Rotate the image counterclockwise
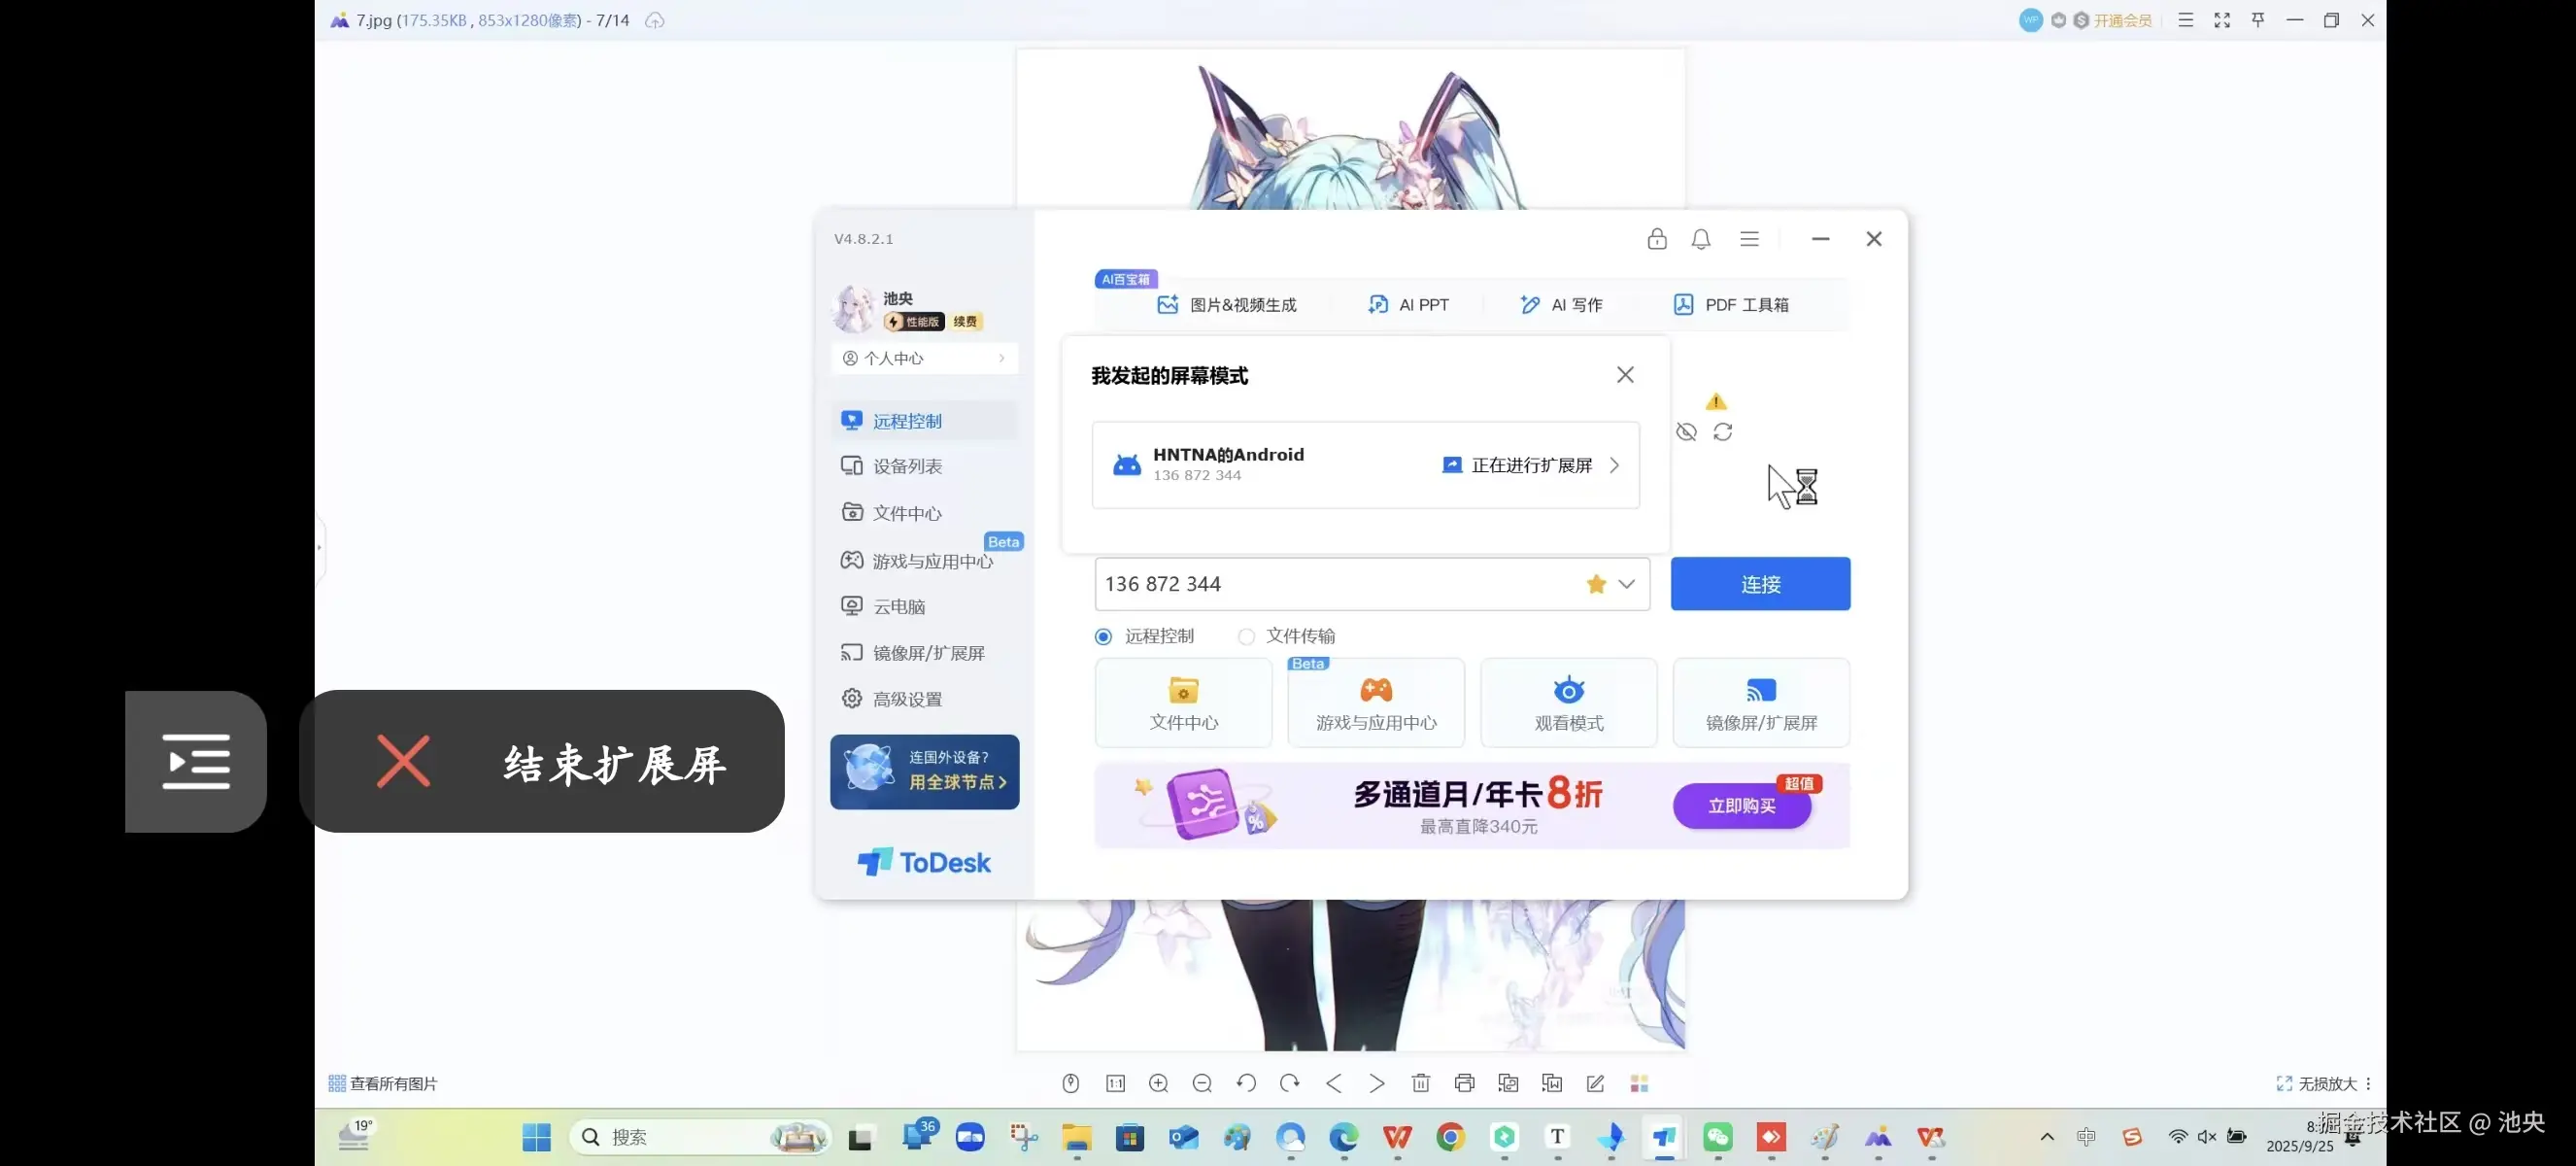 [1246, 1083]
